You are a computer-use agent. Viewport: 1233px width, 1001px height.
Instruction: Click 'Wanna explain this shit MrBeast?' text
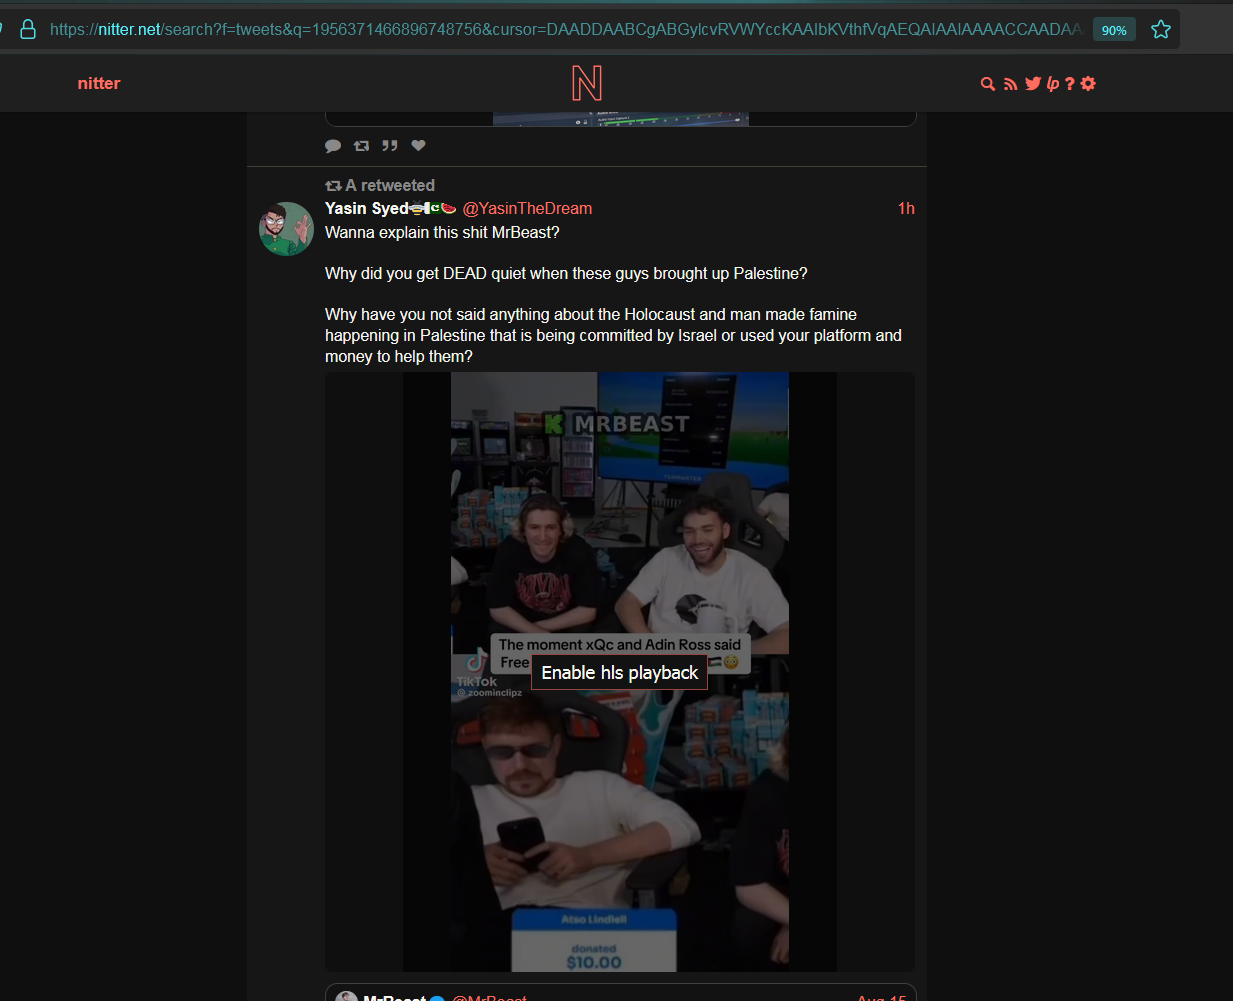click(x=442, y=232)
